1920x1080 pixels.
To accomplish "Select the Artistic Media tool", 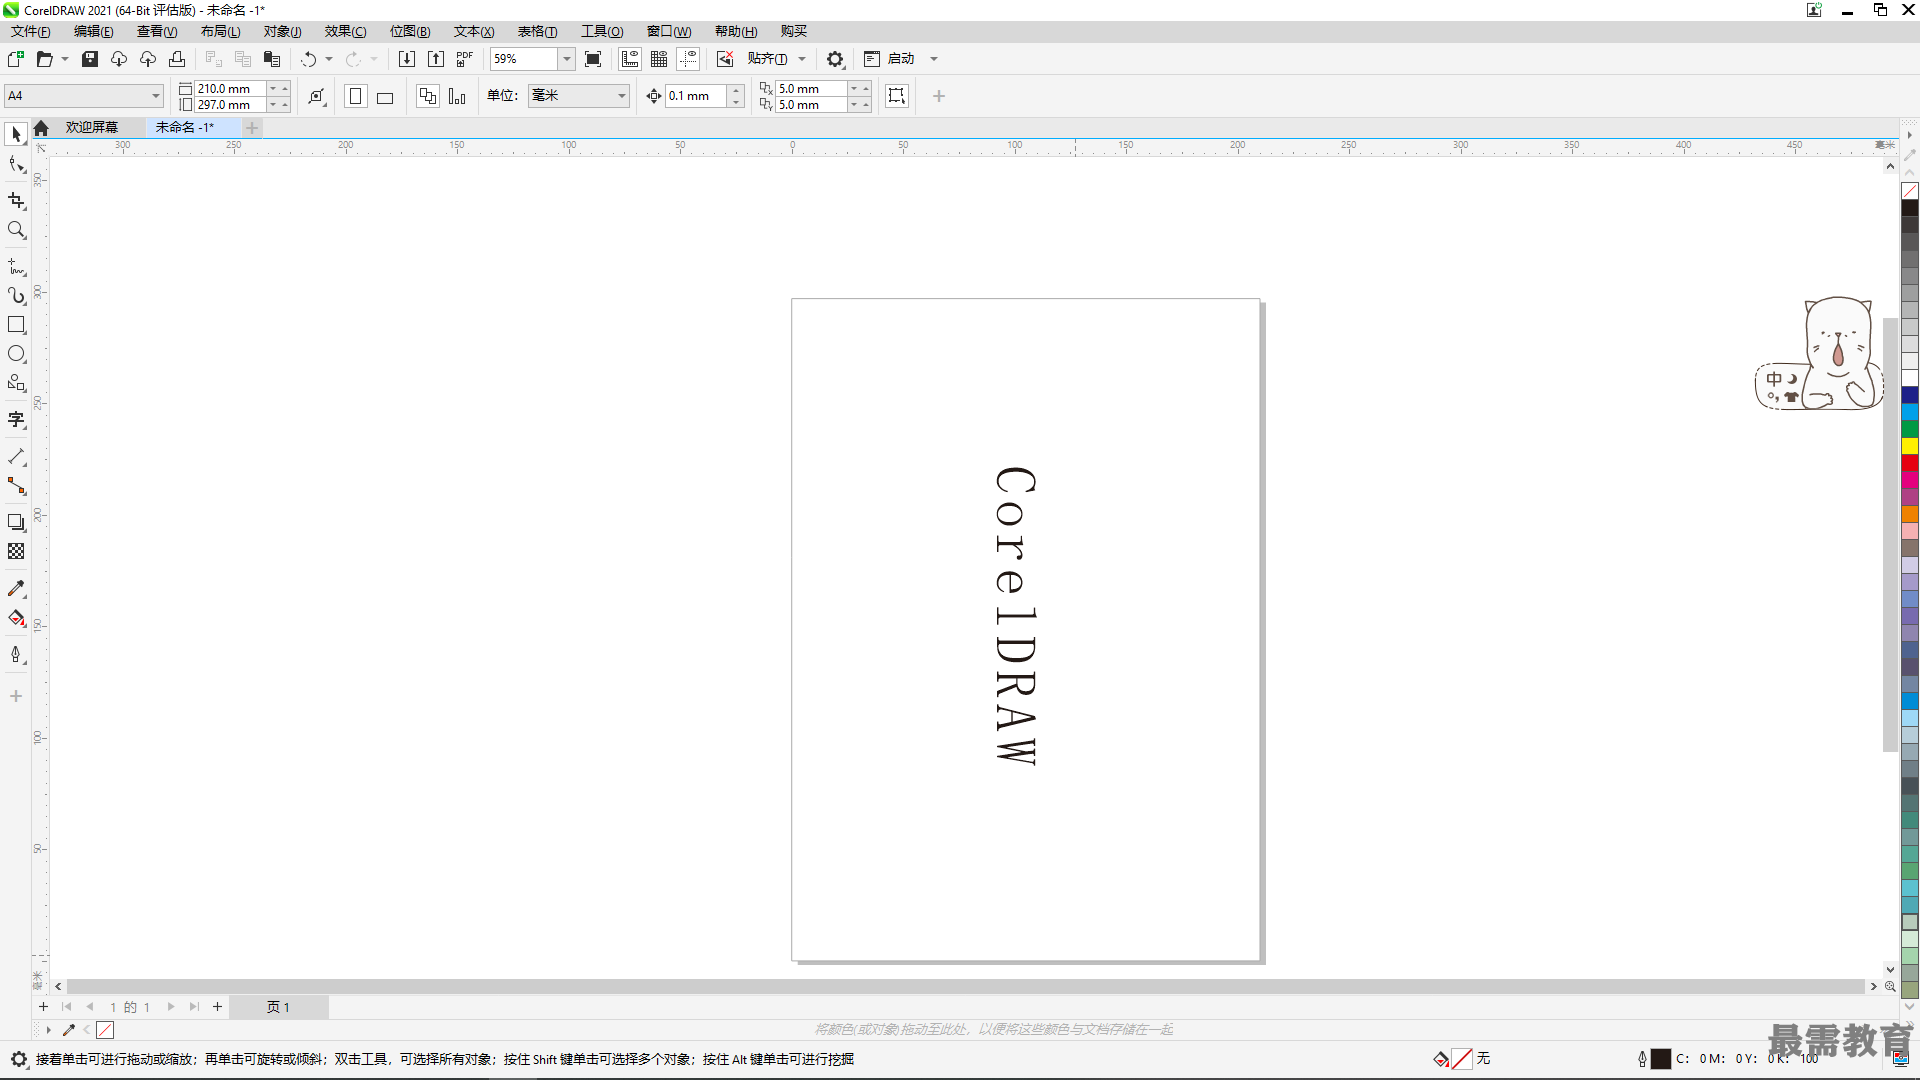I will pyautogui.click(x=16, y=296).
